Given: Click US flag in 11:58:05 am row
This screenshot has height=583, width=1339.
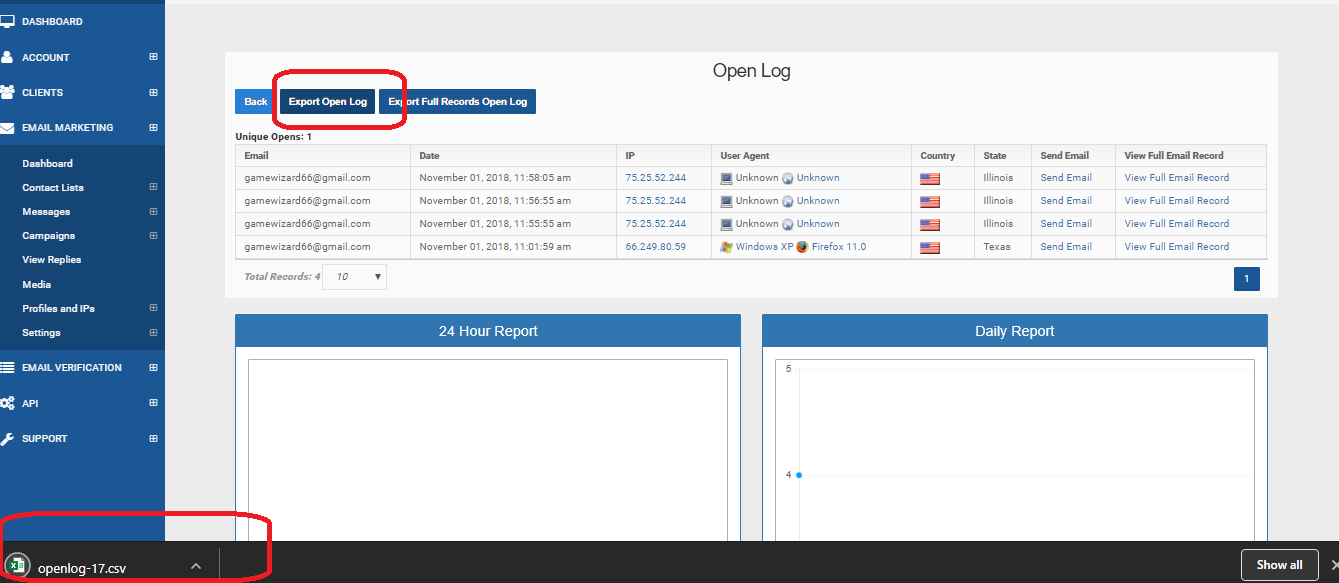Looking at the screenshot, I should click(x=930, y=179).
